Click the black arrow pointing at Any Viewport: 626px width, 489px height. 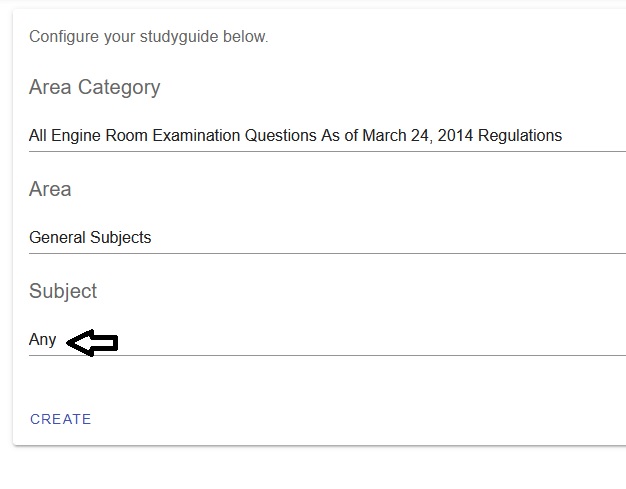click(x=92, y=343)
